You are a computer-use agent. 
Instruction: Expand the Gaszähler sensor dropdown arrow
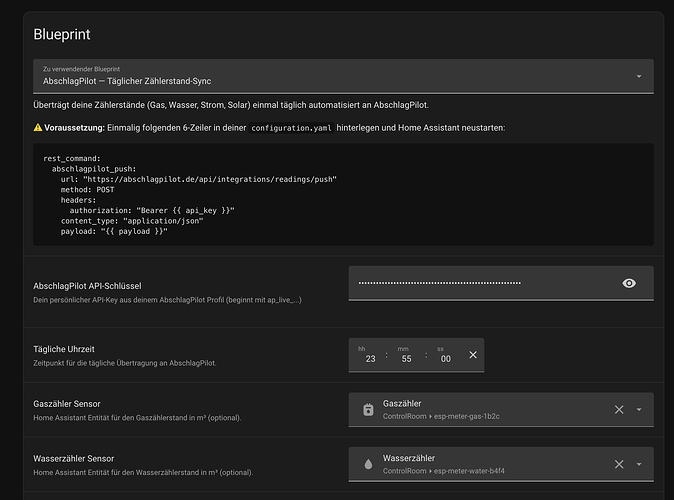pos(639,410)
